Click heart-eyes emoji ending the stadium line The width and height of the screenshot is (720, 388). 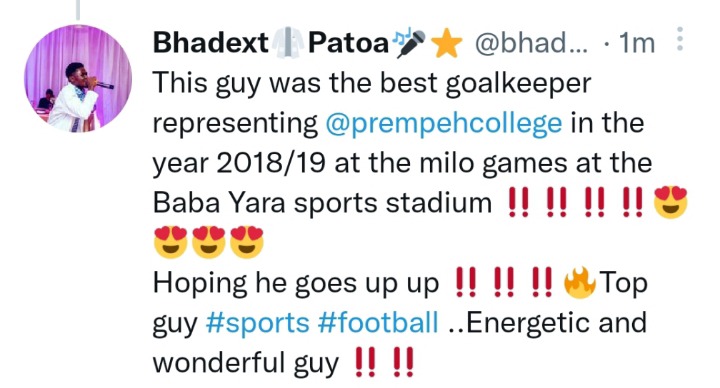point(671,202)
